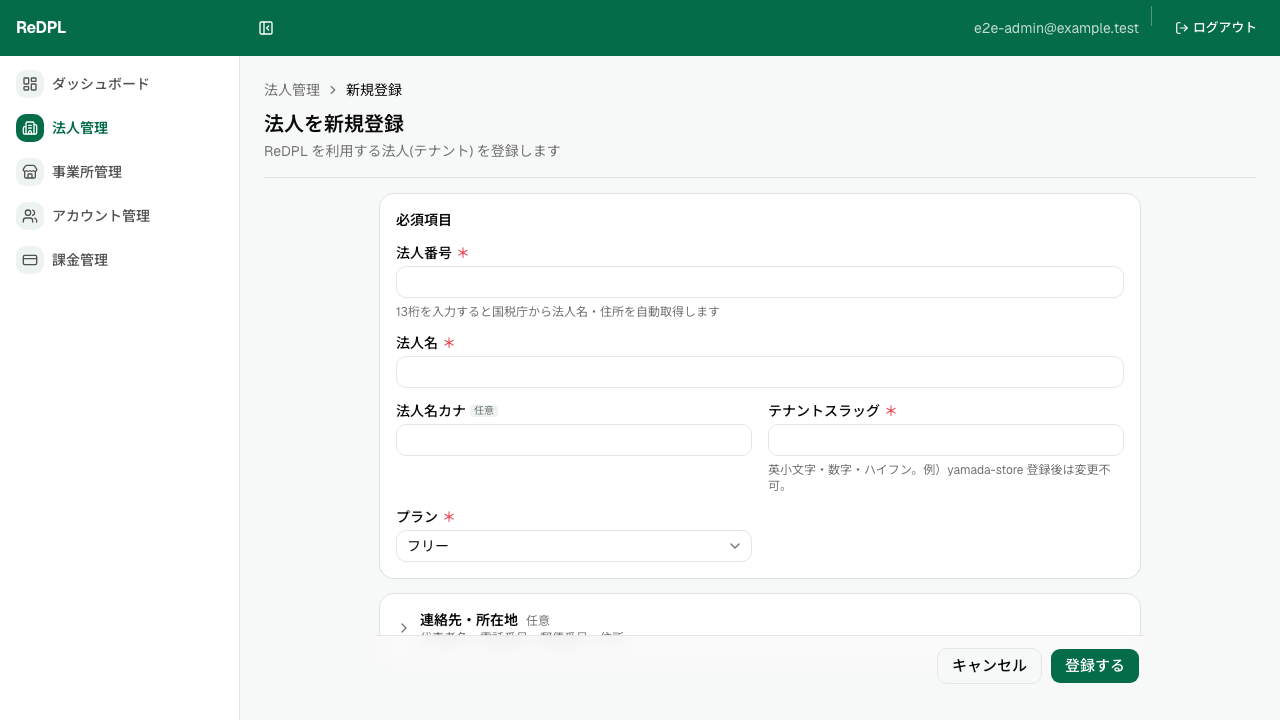Expand the 連絡先・所在地 section chevron
This screenshot has width=1280, height=720.
pos(404,628)
